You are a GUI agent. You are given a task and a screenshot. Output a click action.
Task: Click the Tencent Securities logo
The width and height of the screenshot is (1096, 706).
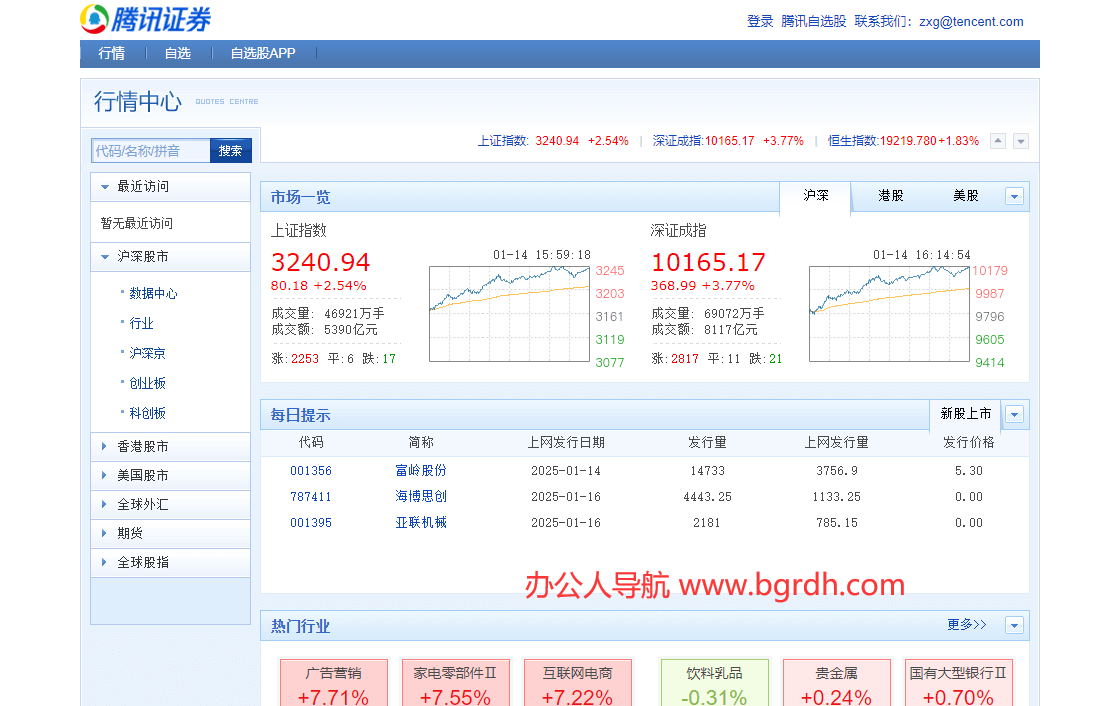click(x=146, y=19)
